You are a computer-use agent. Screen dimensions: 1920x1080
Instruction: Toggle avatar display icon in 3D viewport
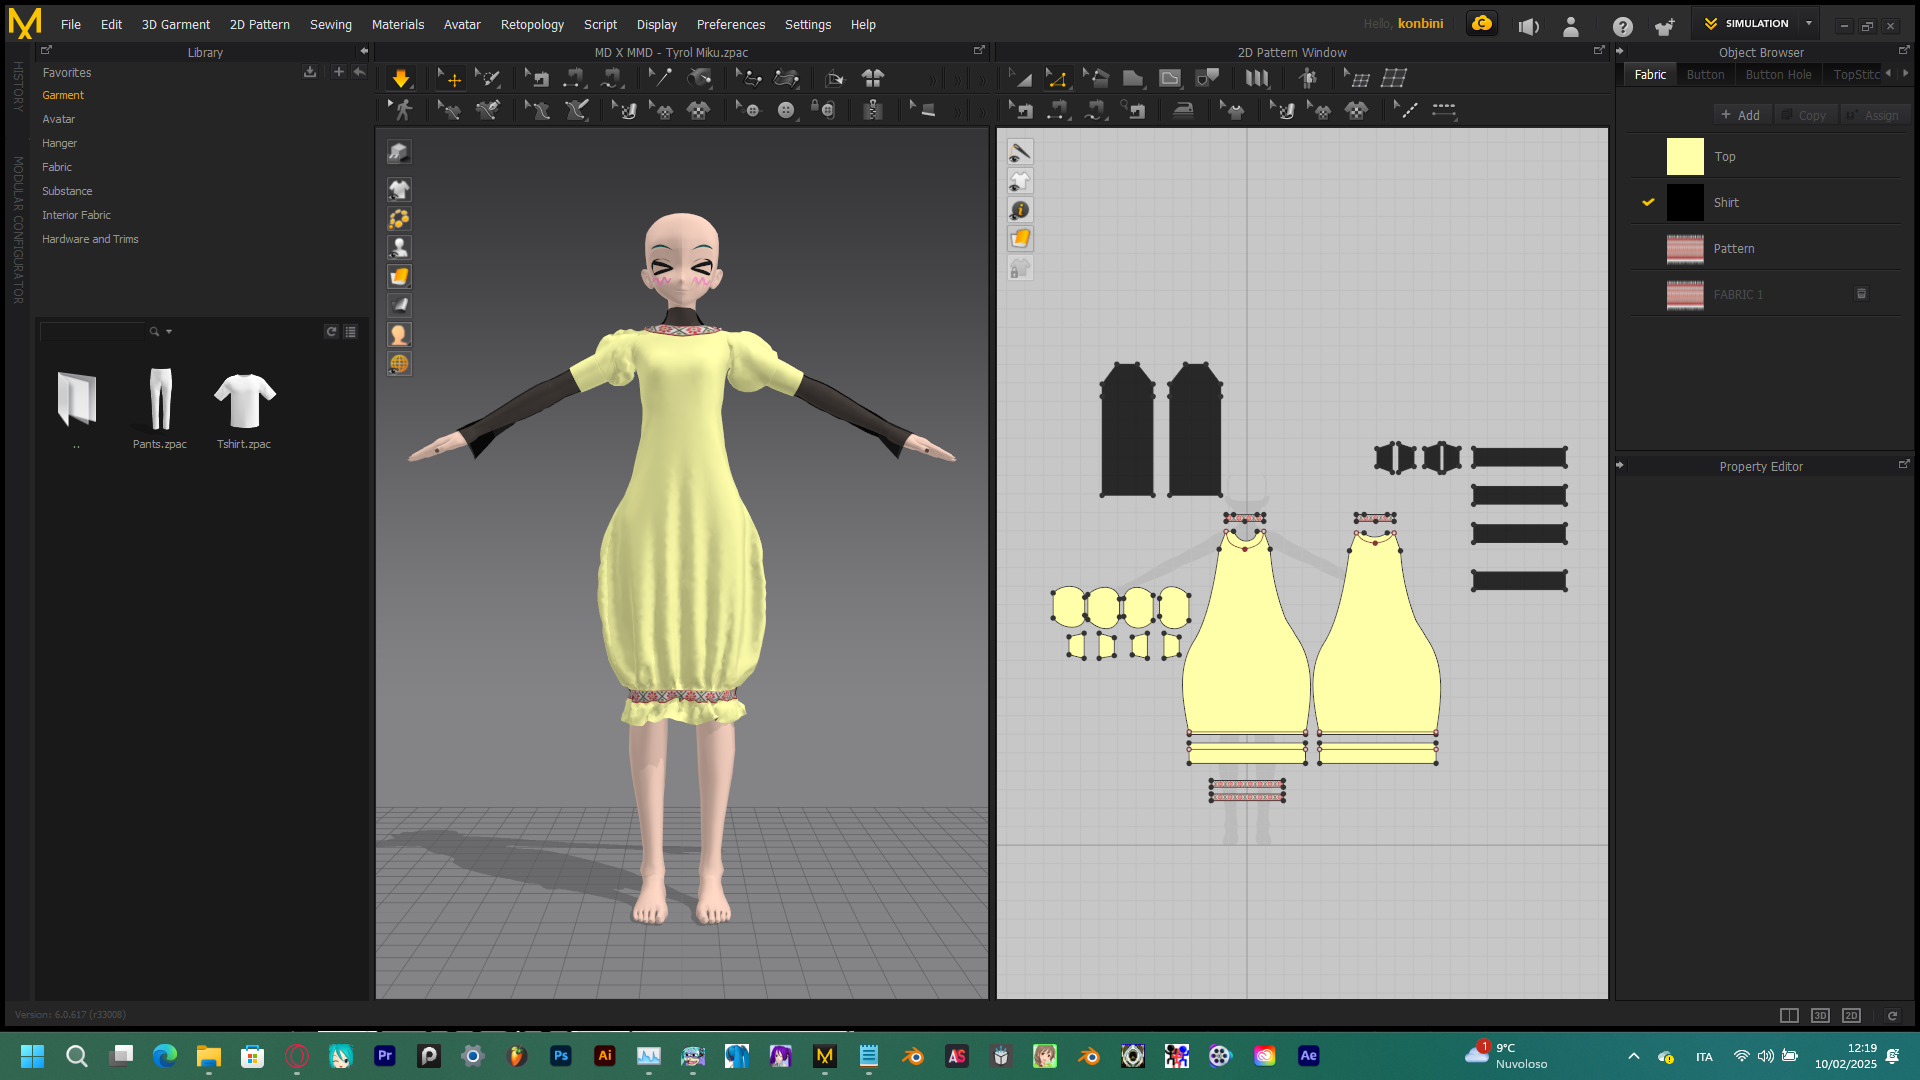click(399, 247)
